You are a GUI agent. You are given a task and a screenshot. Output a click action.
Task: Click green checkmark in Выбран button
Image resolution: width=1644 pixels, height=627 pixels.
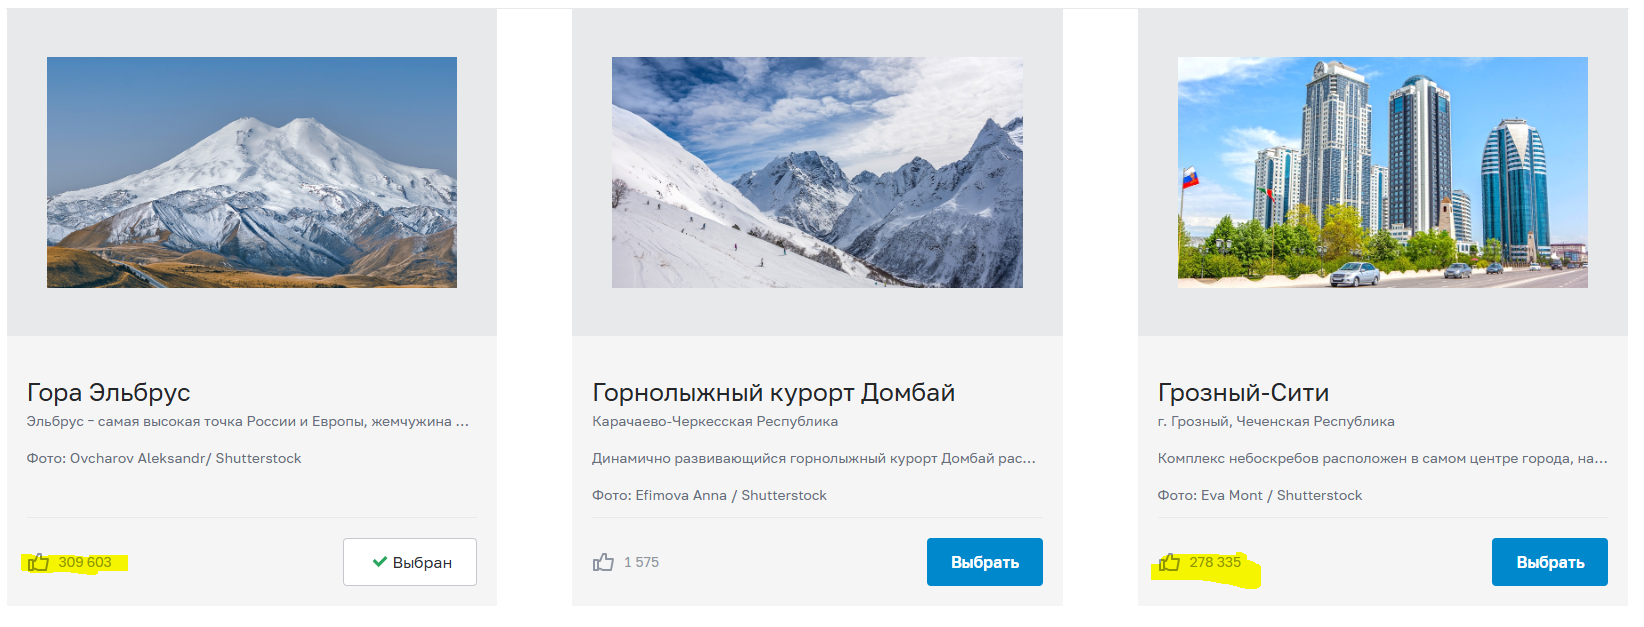(x=380, y=562)
